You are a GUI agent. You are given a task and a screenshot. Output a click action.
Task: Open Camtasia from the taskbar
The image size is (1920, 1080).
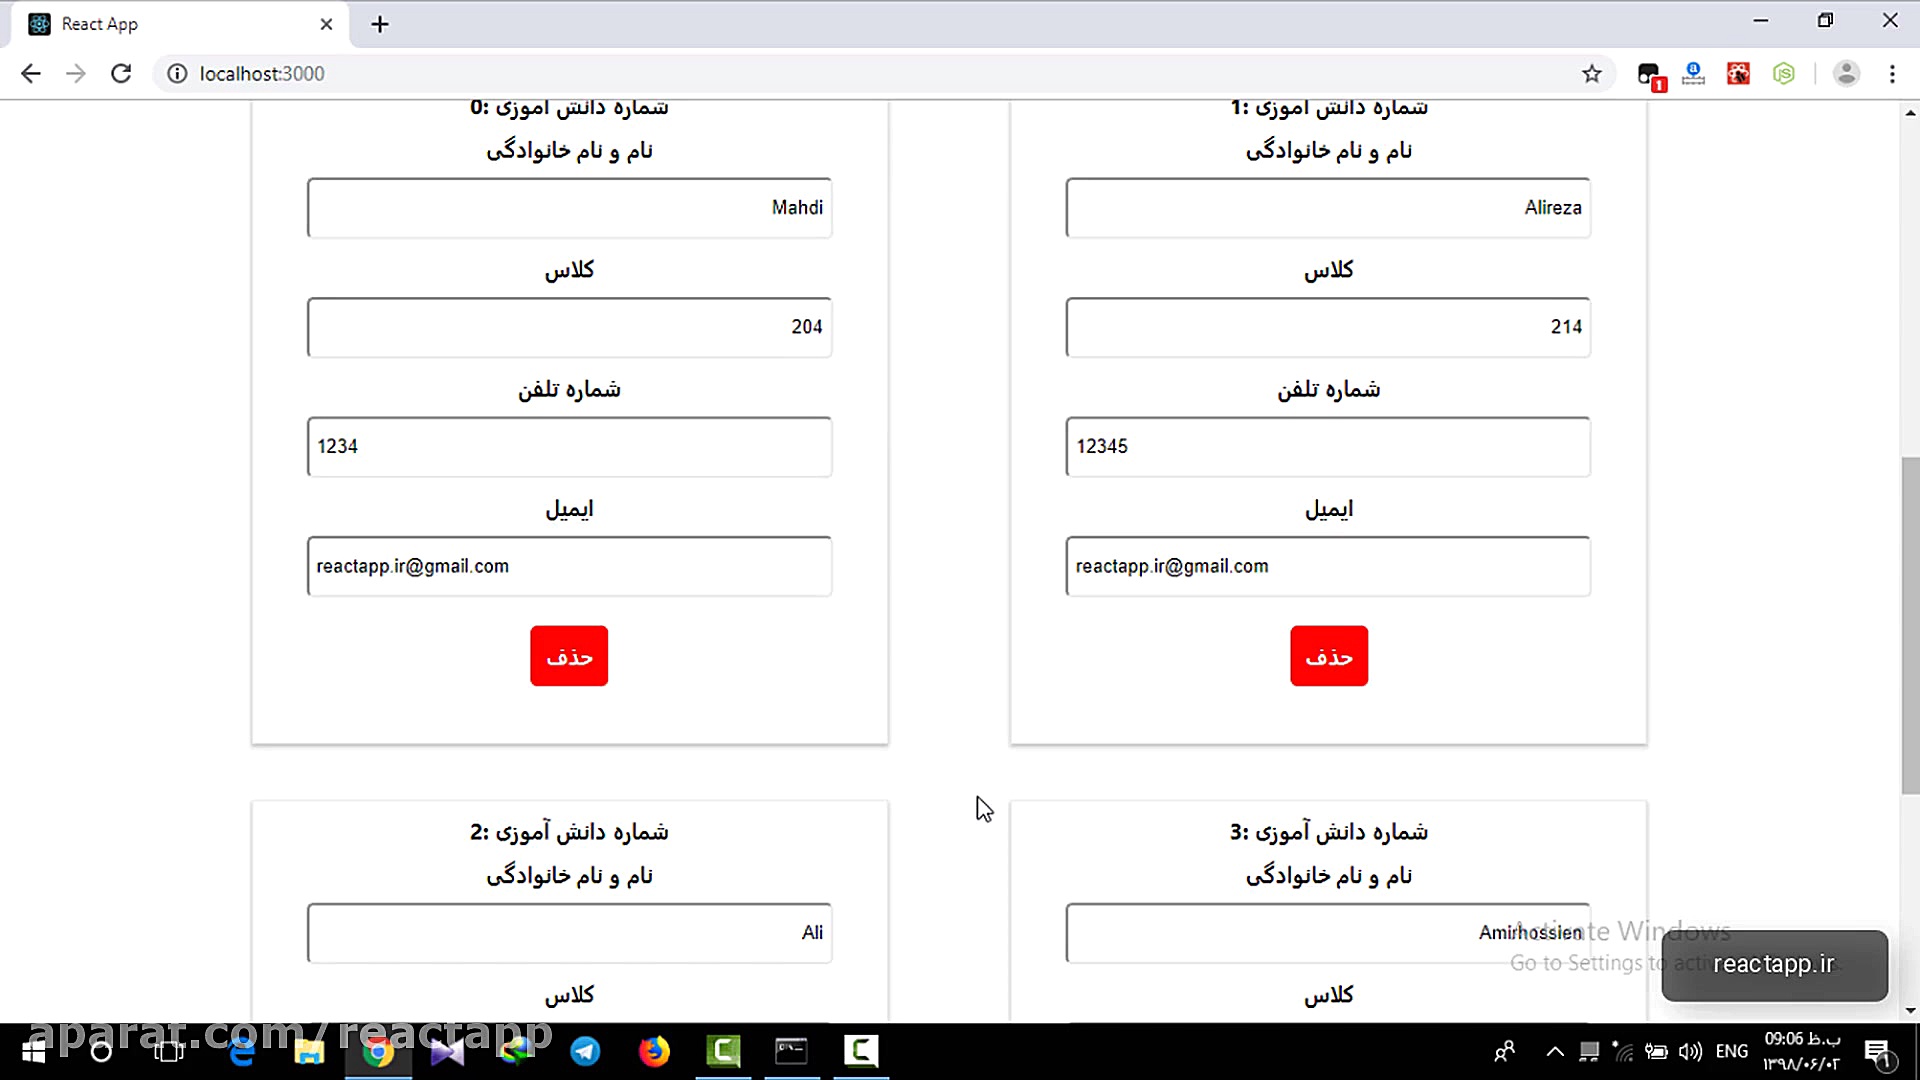click(x=724, y=1052)
